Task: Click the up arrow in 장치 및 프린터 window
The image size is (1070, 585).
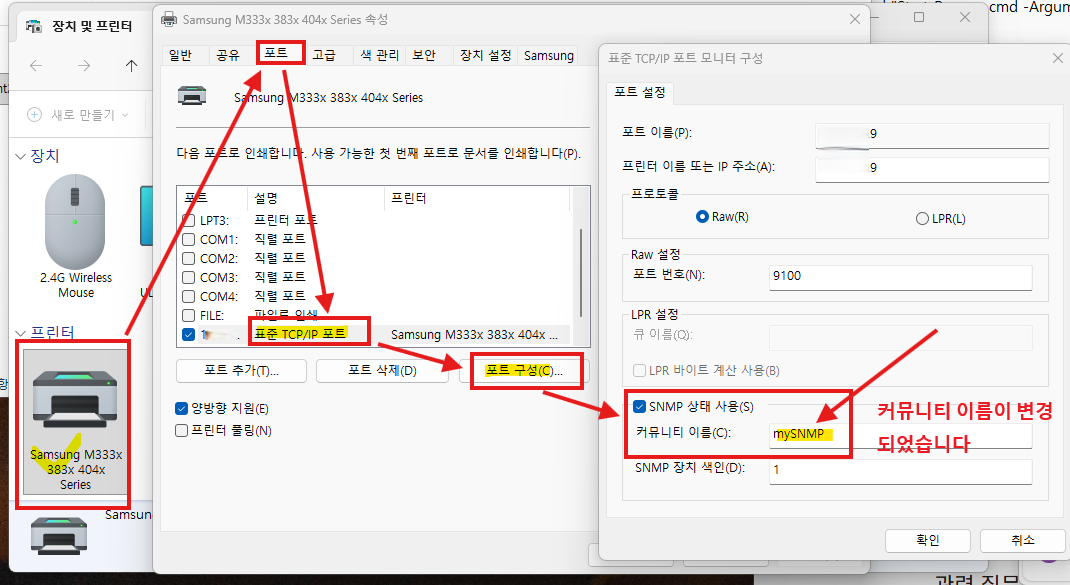Action: coord(131,66)
